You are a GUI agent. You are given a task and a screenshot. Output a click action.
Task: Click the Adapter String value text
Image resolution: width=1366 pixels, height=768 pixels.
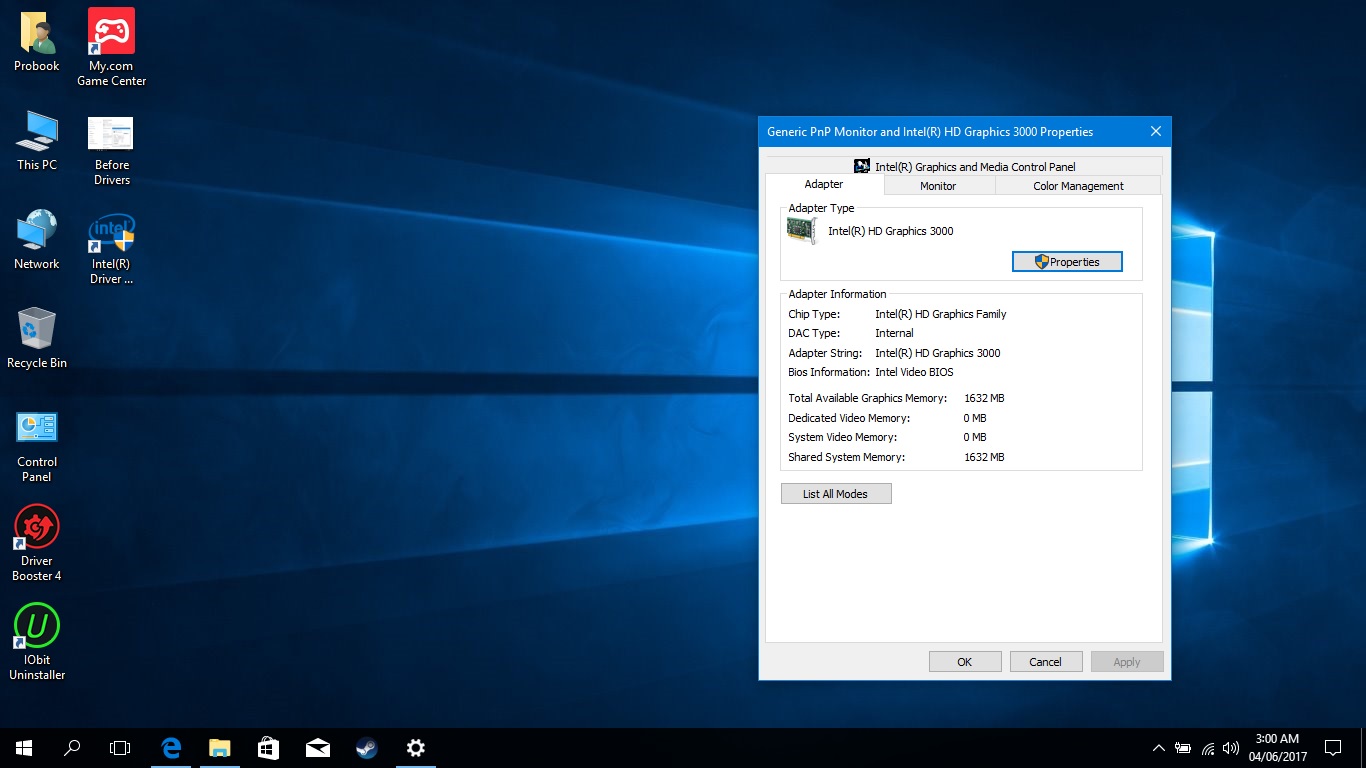pos(938,353)
